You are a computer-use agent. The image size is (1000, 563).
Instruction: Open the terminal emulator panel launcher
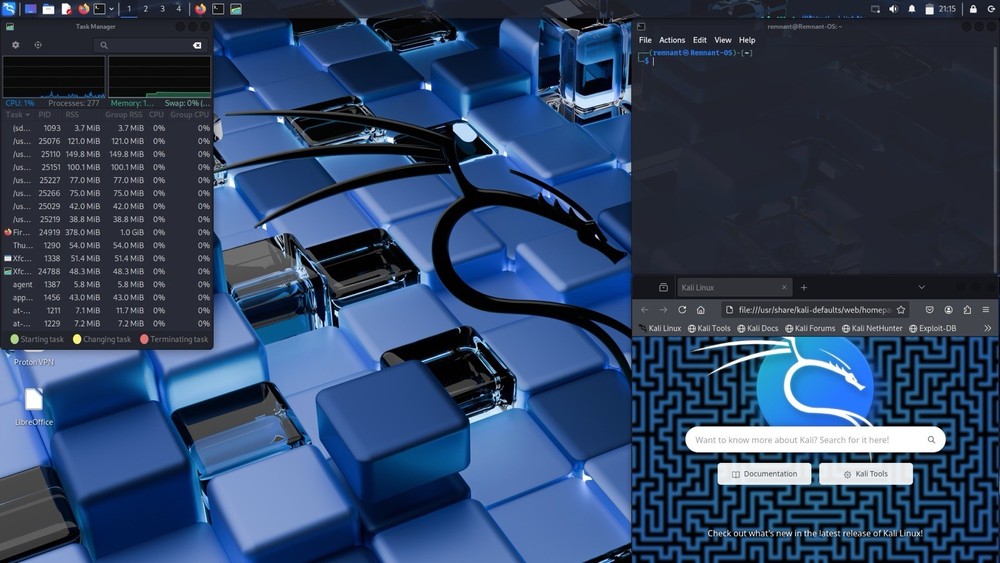click(x=99, y=9)
